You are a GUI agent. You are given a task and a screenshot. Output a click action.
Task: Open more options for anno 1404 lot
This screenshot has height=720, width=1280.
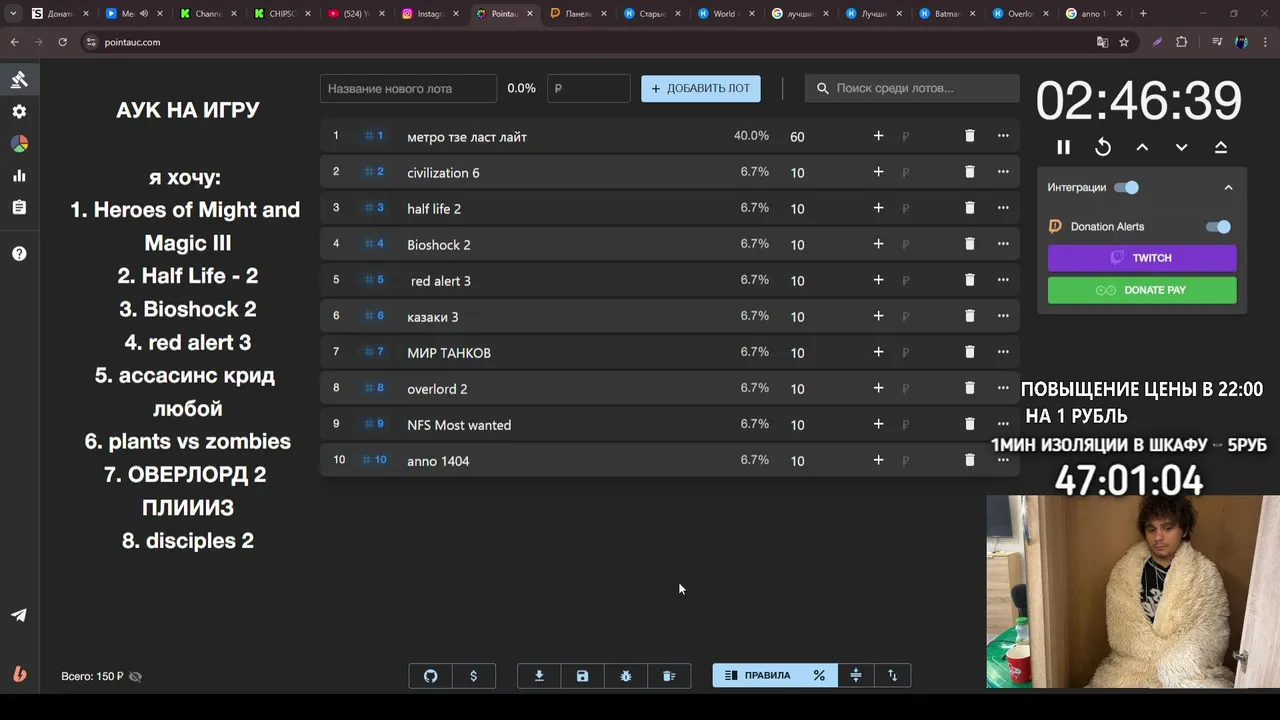pos(1003,460)
